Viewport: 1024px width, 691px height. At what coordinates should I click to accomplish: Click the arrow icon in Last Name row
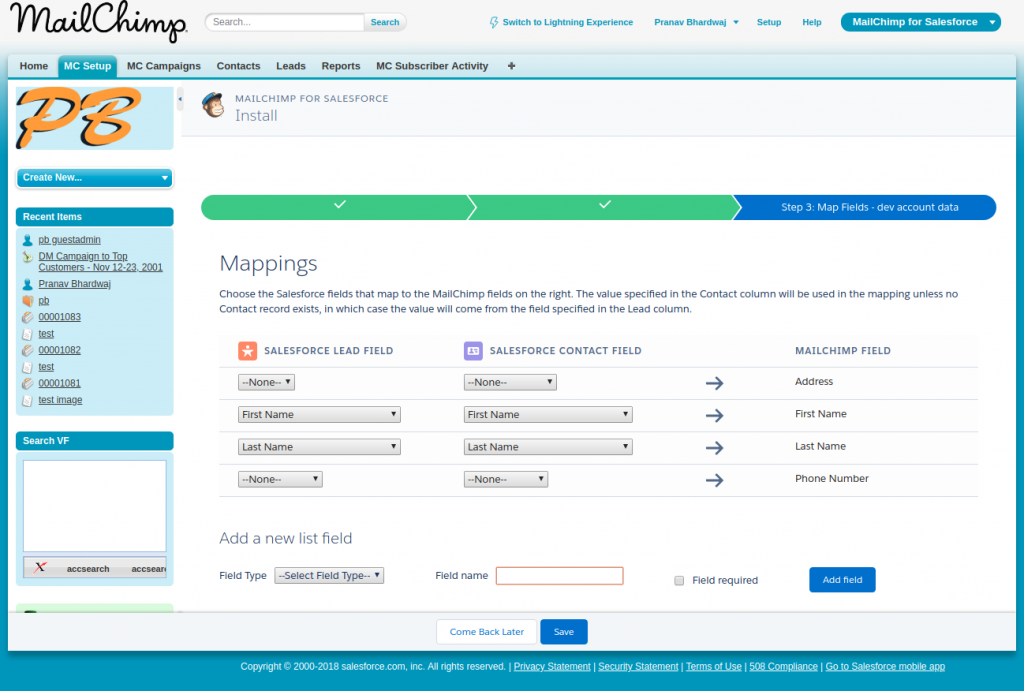coord(714,447)
